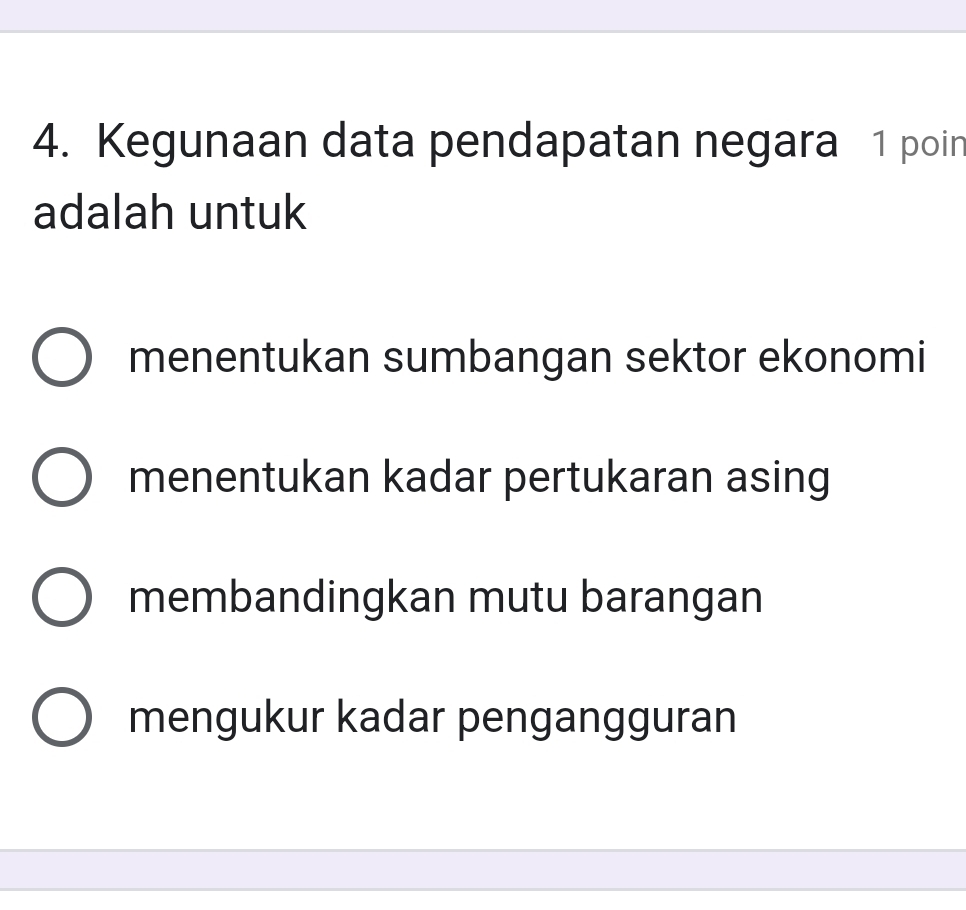This screenshot has height=910, width=966.
Task: Click the lavender band below the question card
Action: point(483,869)
